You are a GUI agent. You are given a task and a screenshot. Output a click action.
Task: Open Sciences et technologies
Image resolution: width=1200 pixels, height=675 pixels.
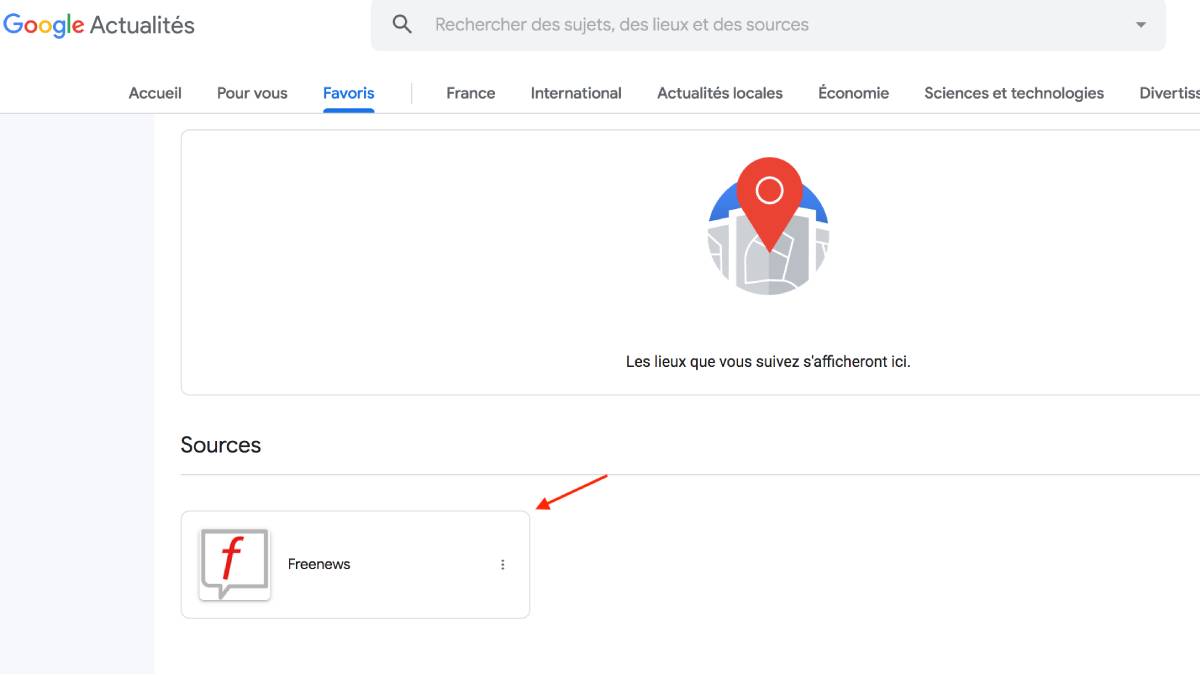[x=1014, y=93]
